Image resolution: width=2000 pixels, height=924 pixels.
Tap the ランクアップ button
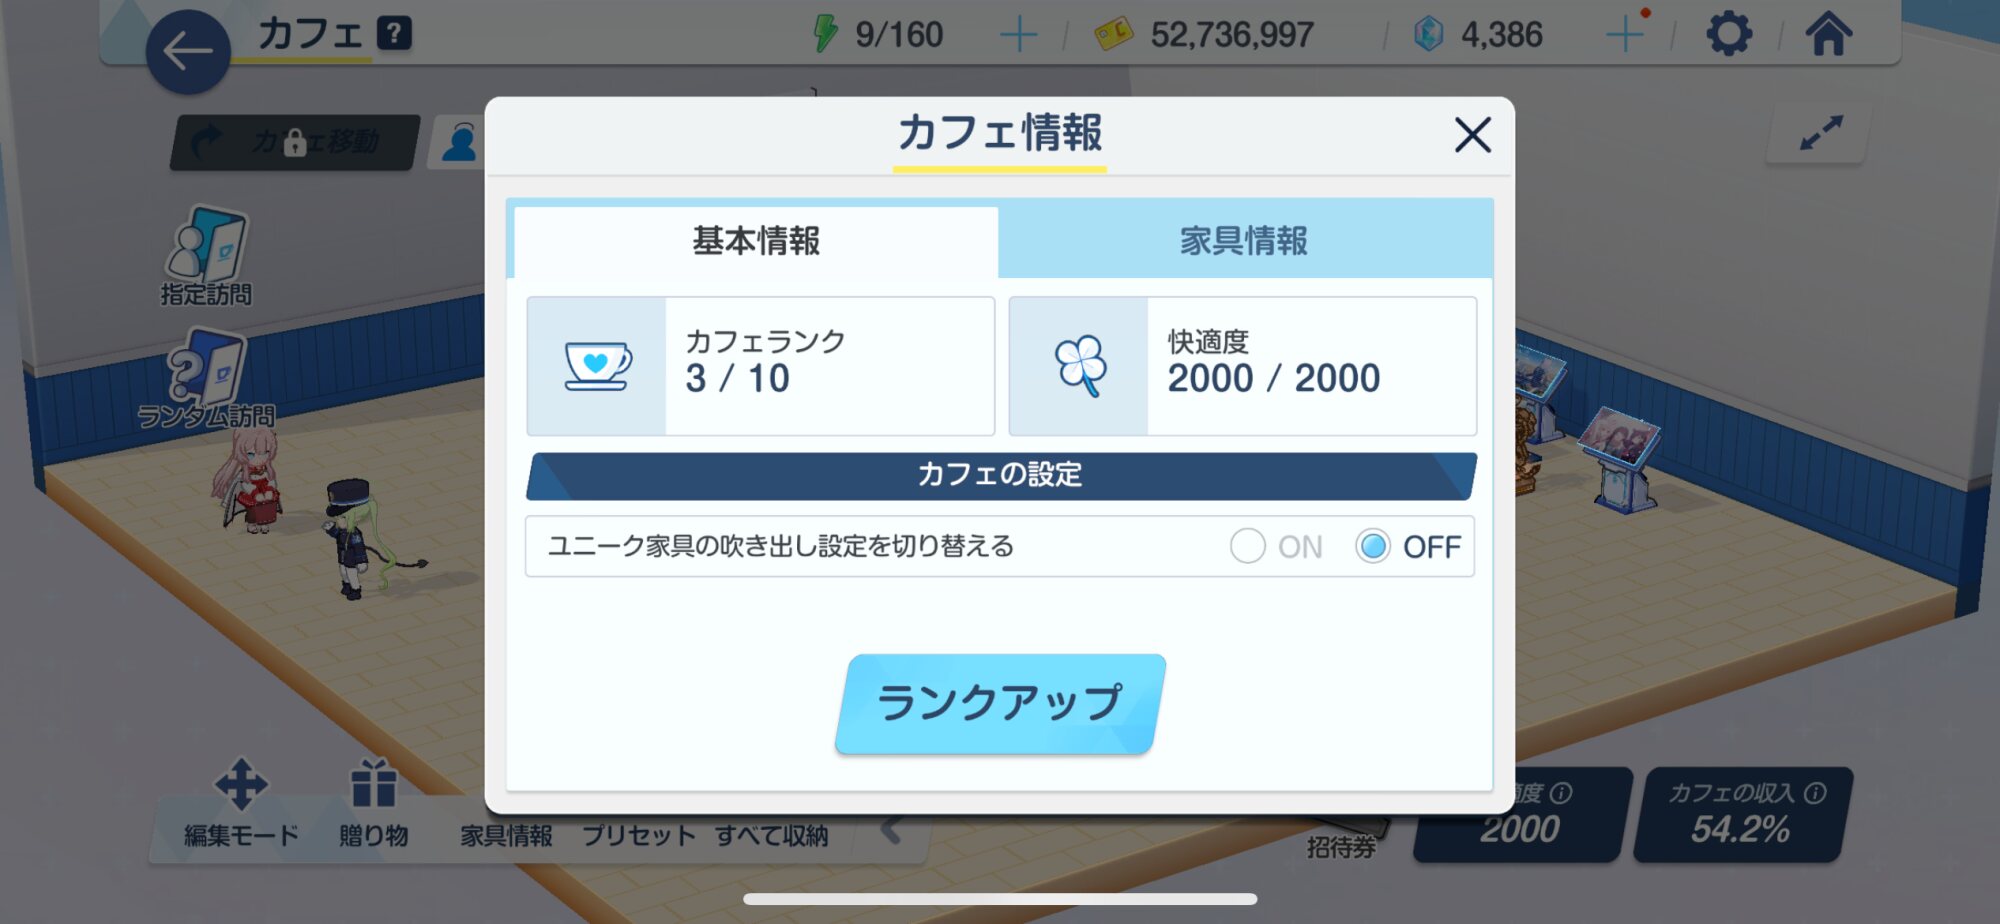click(x=1000, y=704)
